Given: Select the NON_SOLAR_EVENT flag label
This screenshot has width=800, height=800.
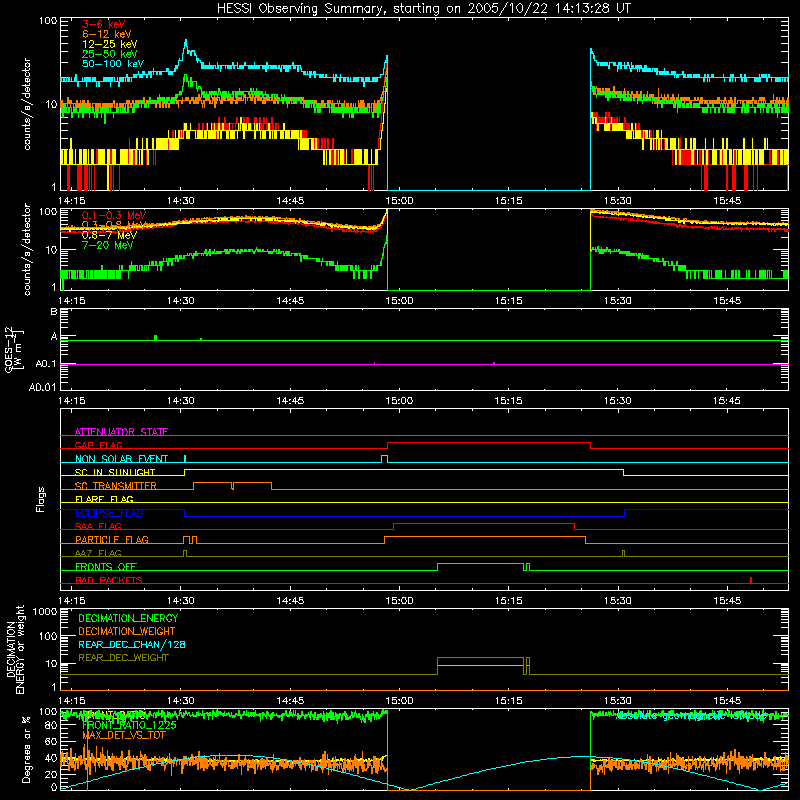Looking at the screenshot, I should tap(121, 459).
